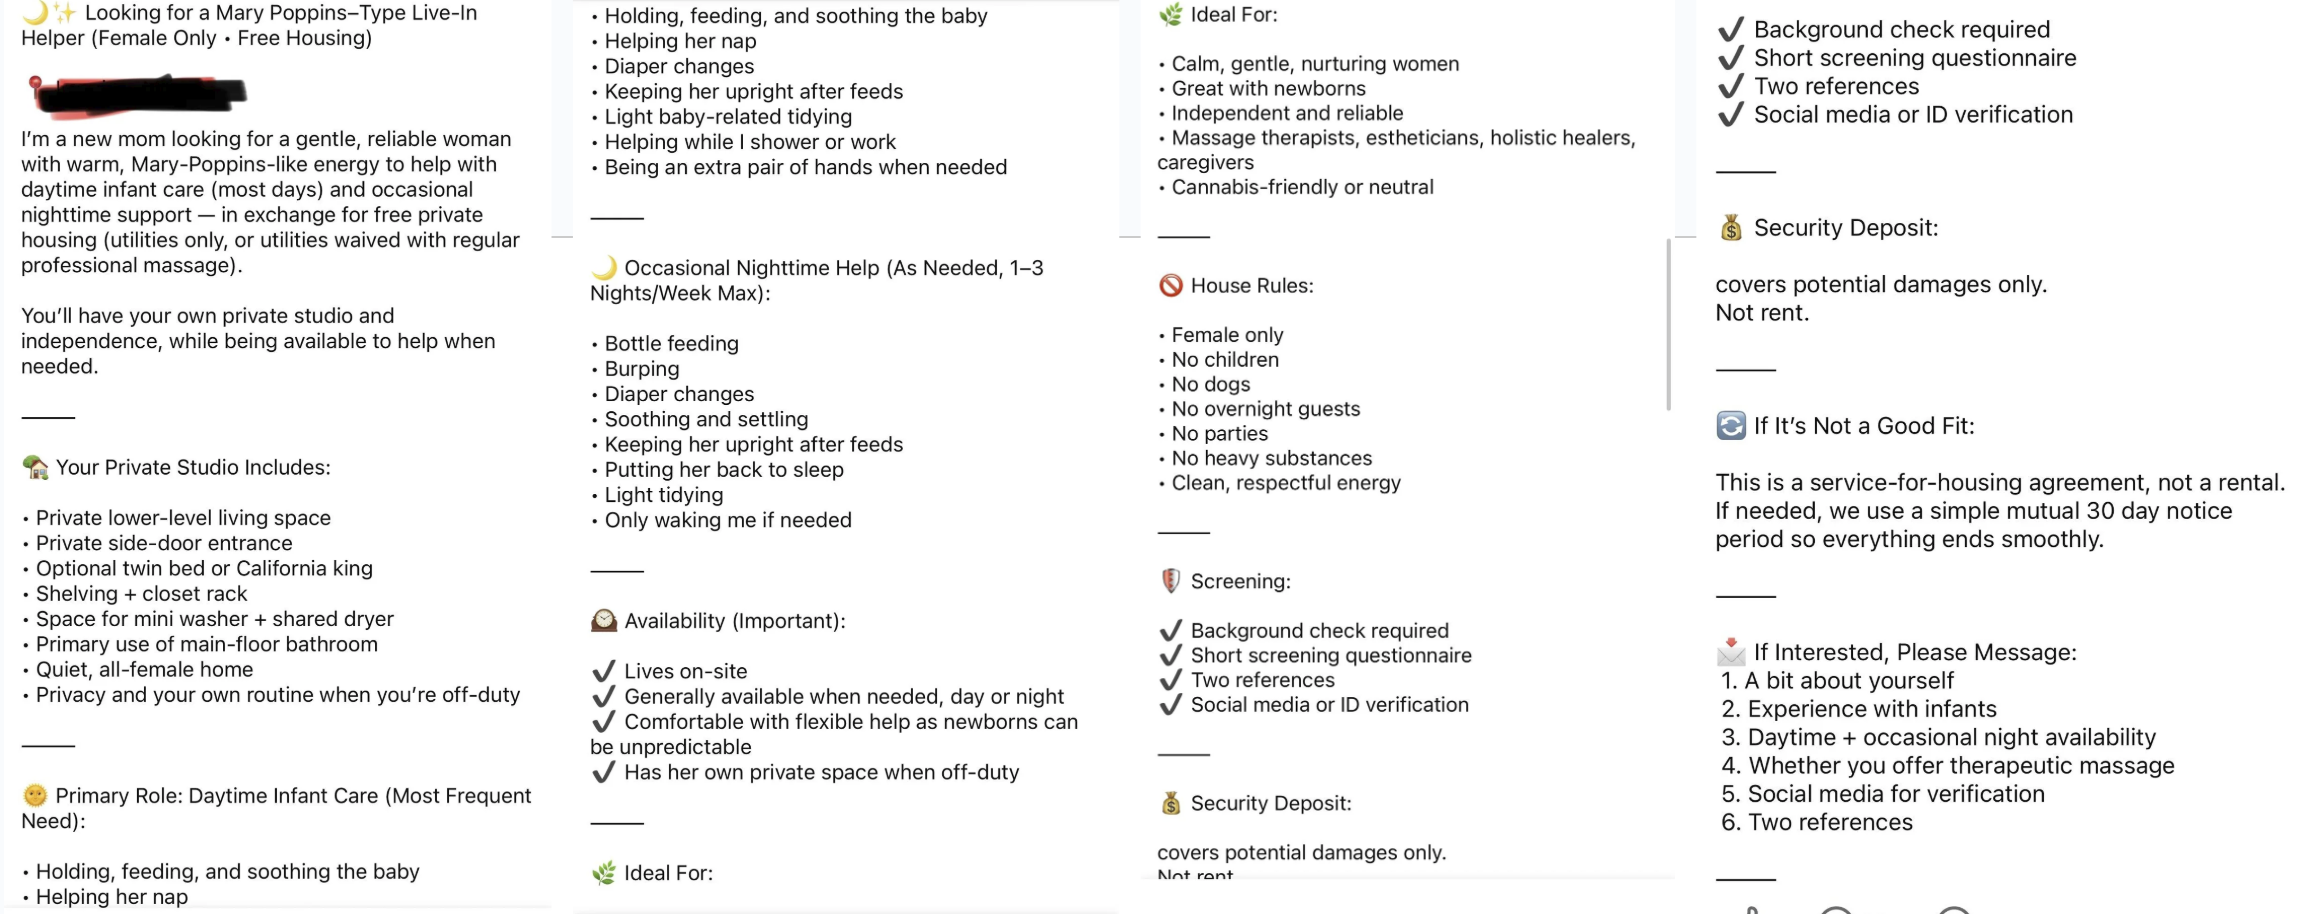2302x914 pixels.
Task: Click the blacked-out name bar under the title
Action: click(x=138, y=93)
